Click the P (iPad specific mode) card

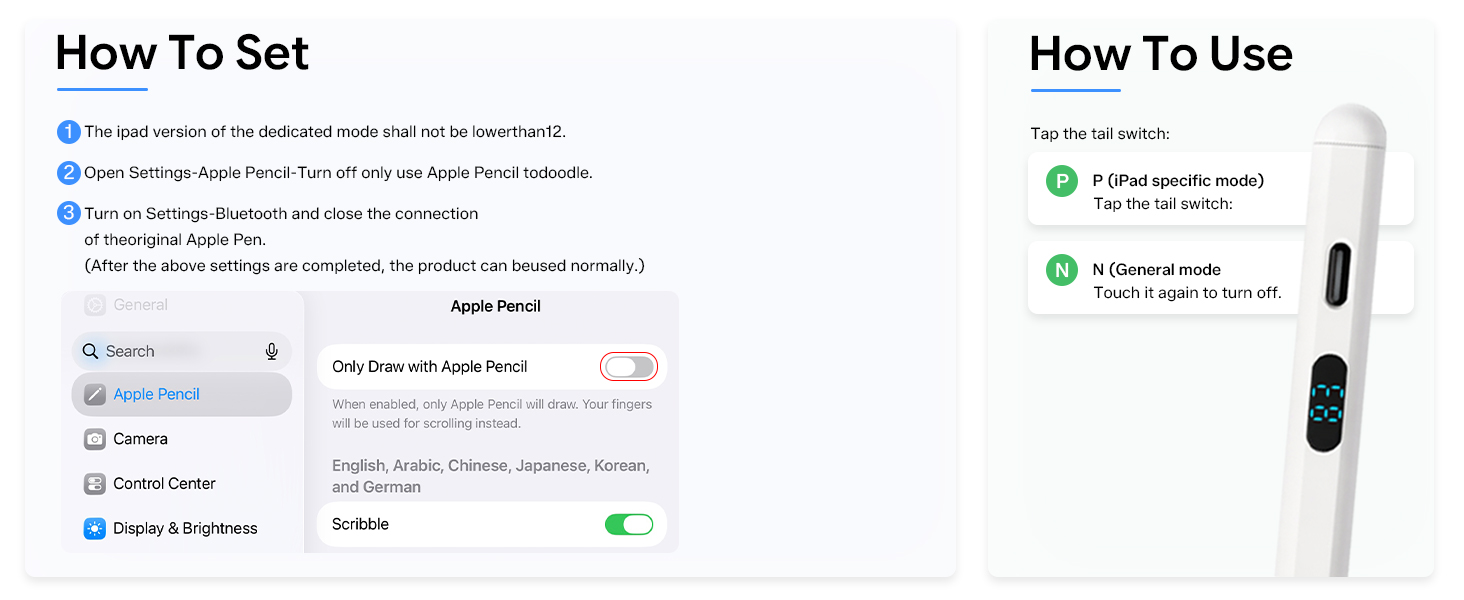click(x=1220, y=188)
